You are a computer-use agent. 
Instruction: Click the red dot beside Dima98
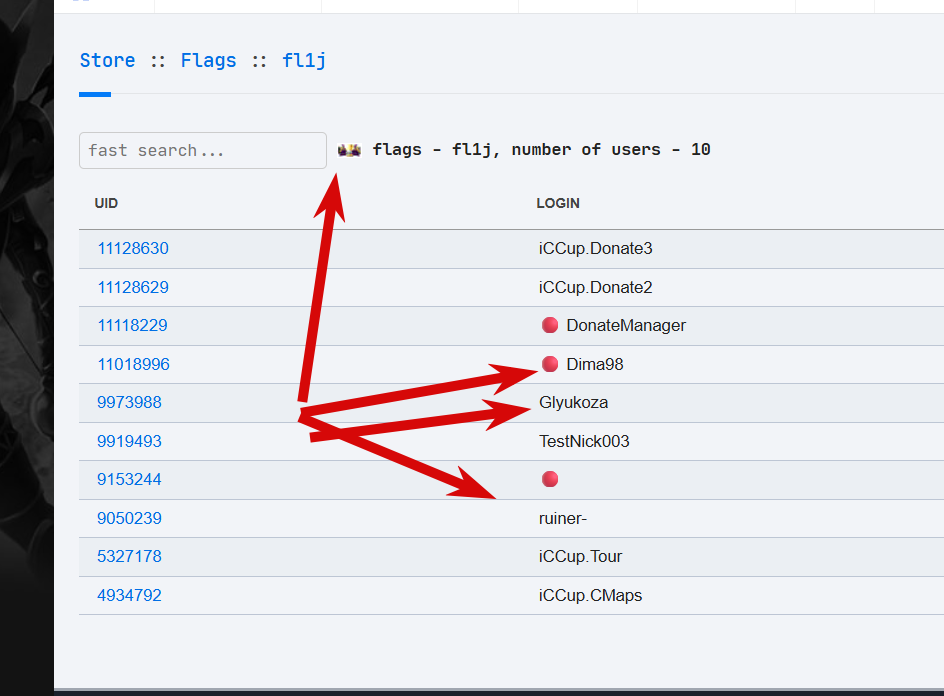coord(549,364)
